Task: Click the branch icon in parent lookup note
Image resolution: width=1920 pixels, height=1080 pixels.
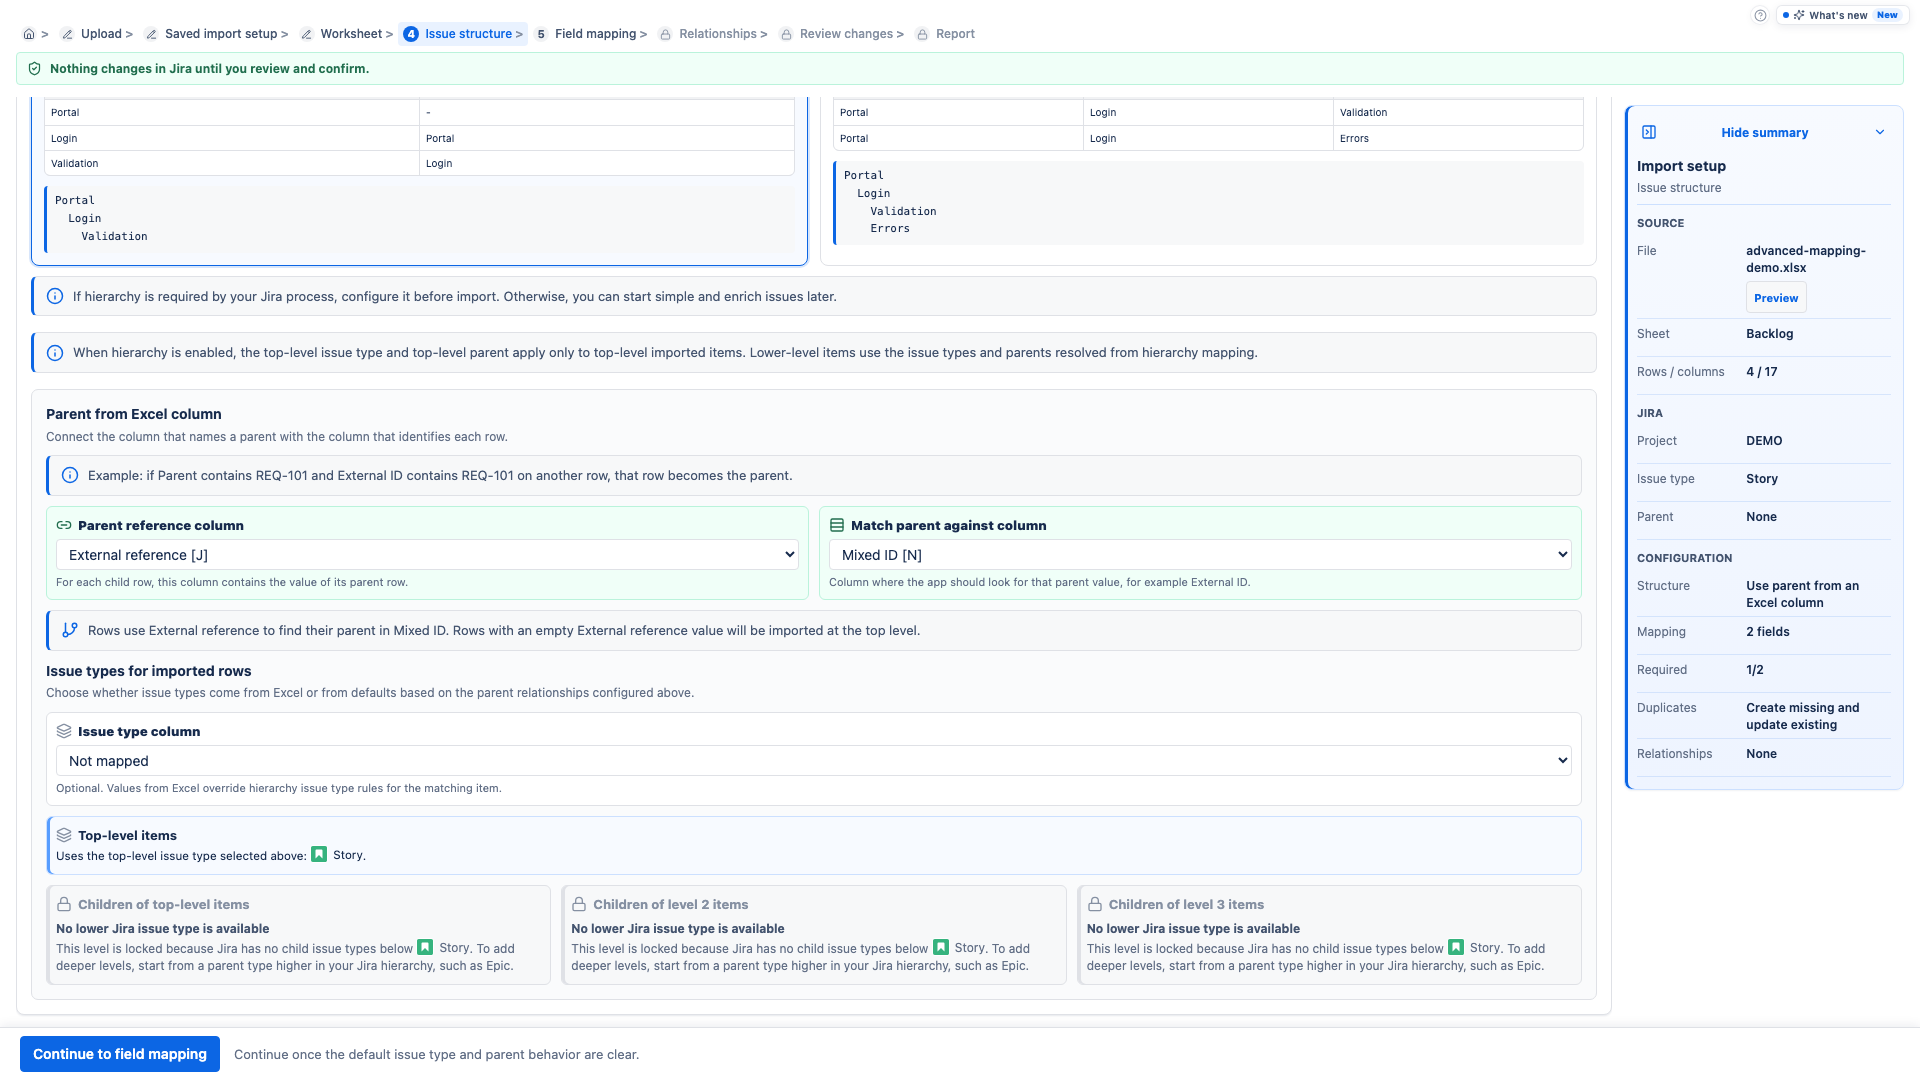Action: click(70, 631)
